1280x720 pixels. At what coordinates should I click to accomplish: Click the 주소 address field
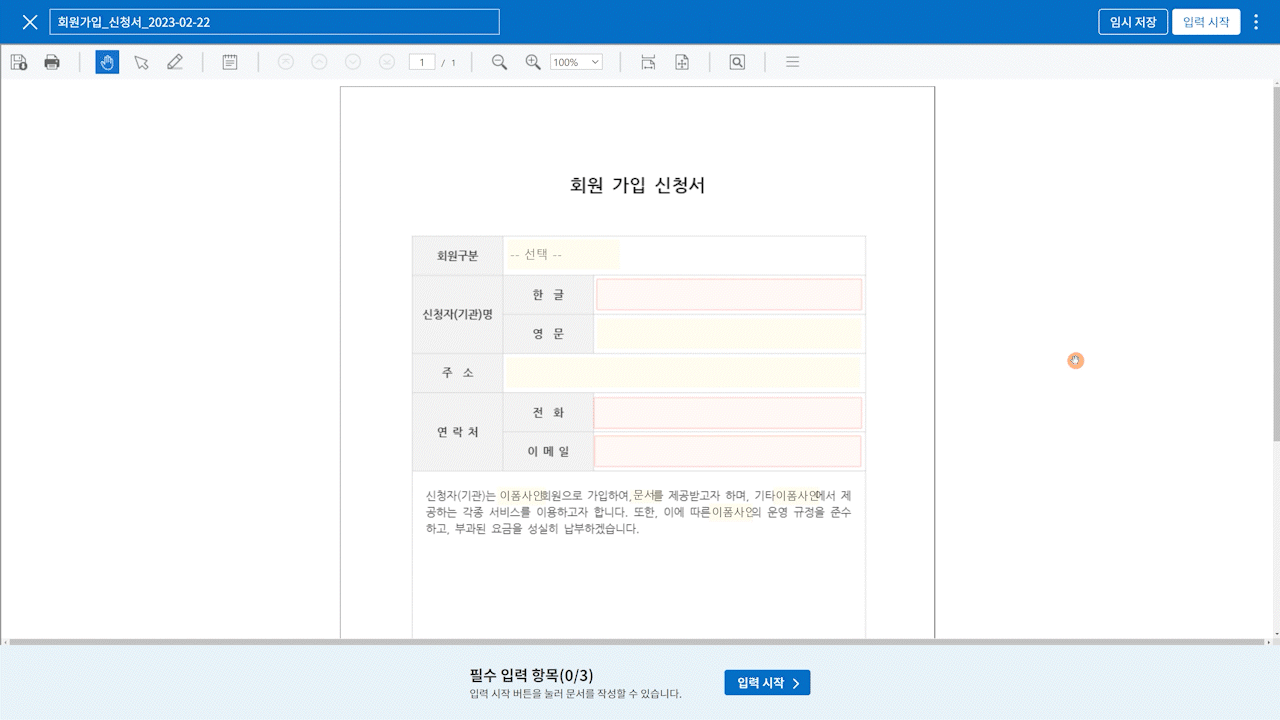[683, 373]
